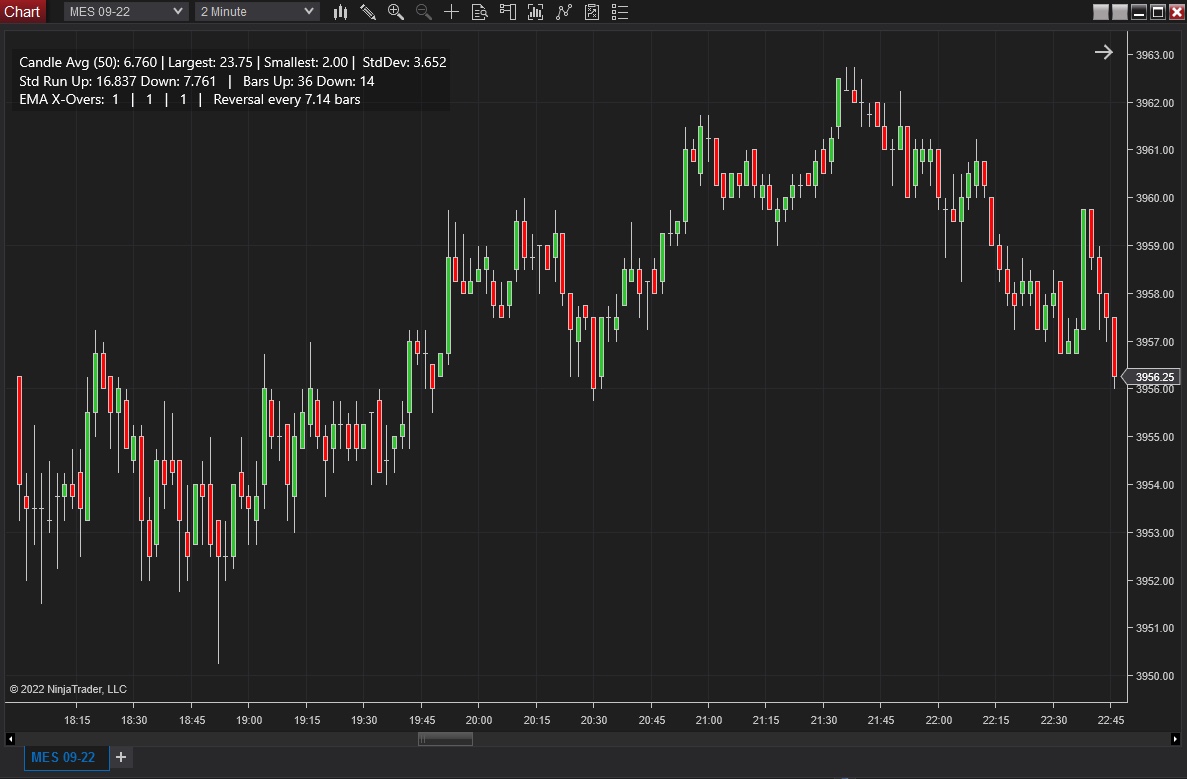Click the Largest: 23.75 text
Viewport: 1187px width, 779px height.
click(x=210, y=62)
